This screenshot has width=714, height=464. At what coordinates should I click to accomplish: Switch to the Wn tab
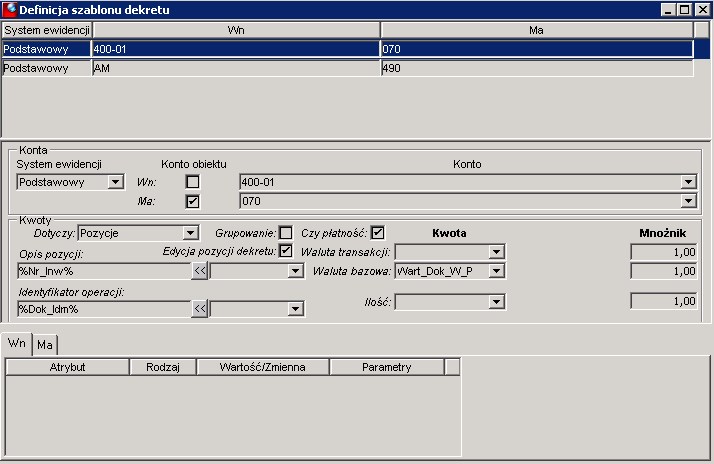pos(17,343)
